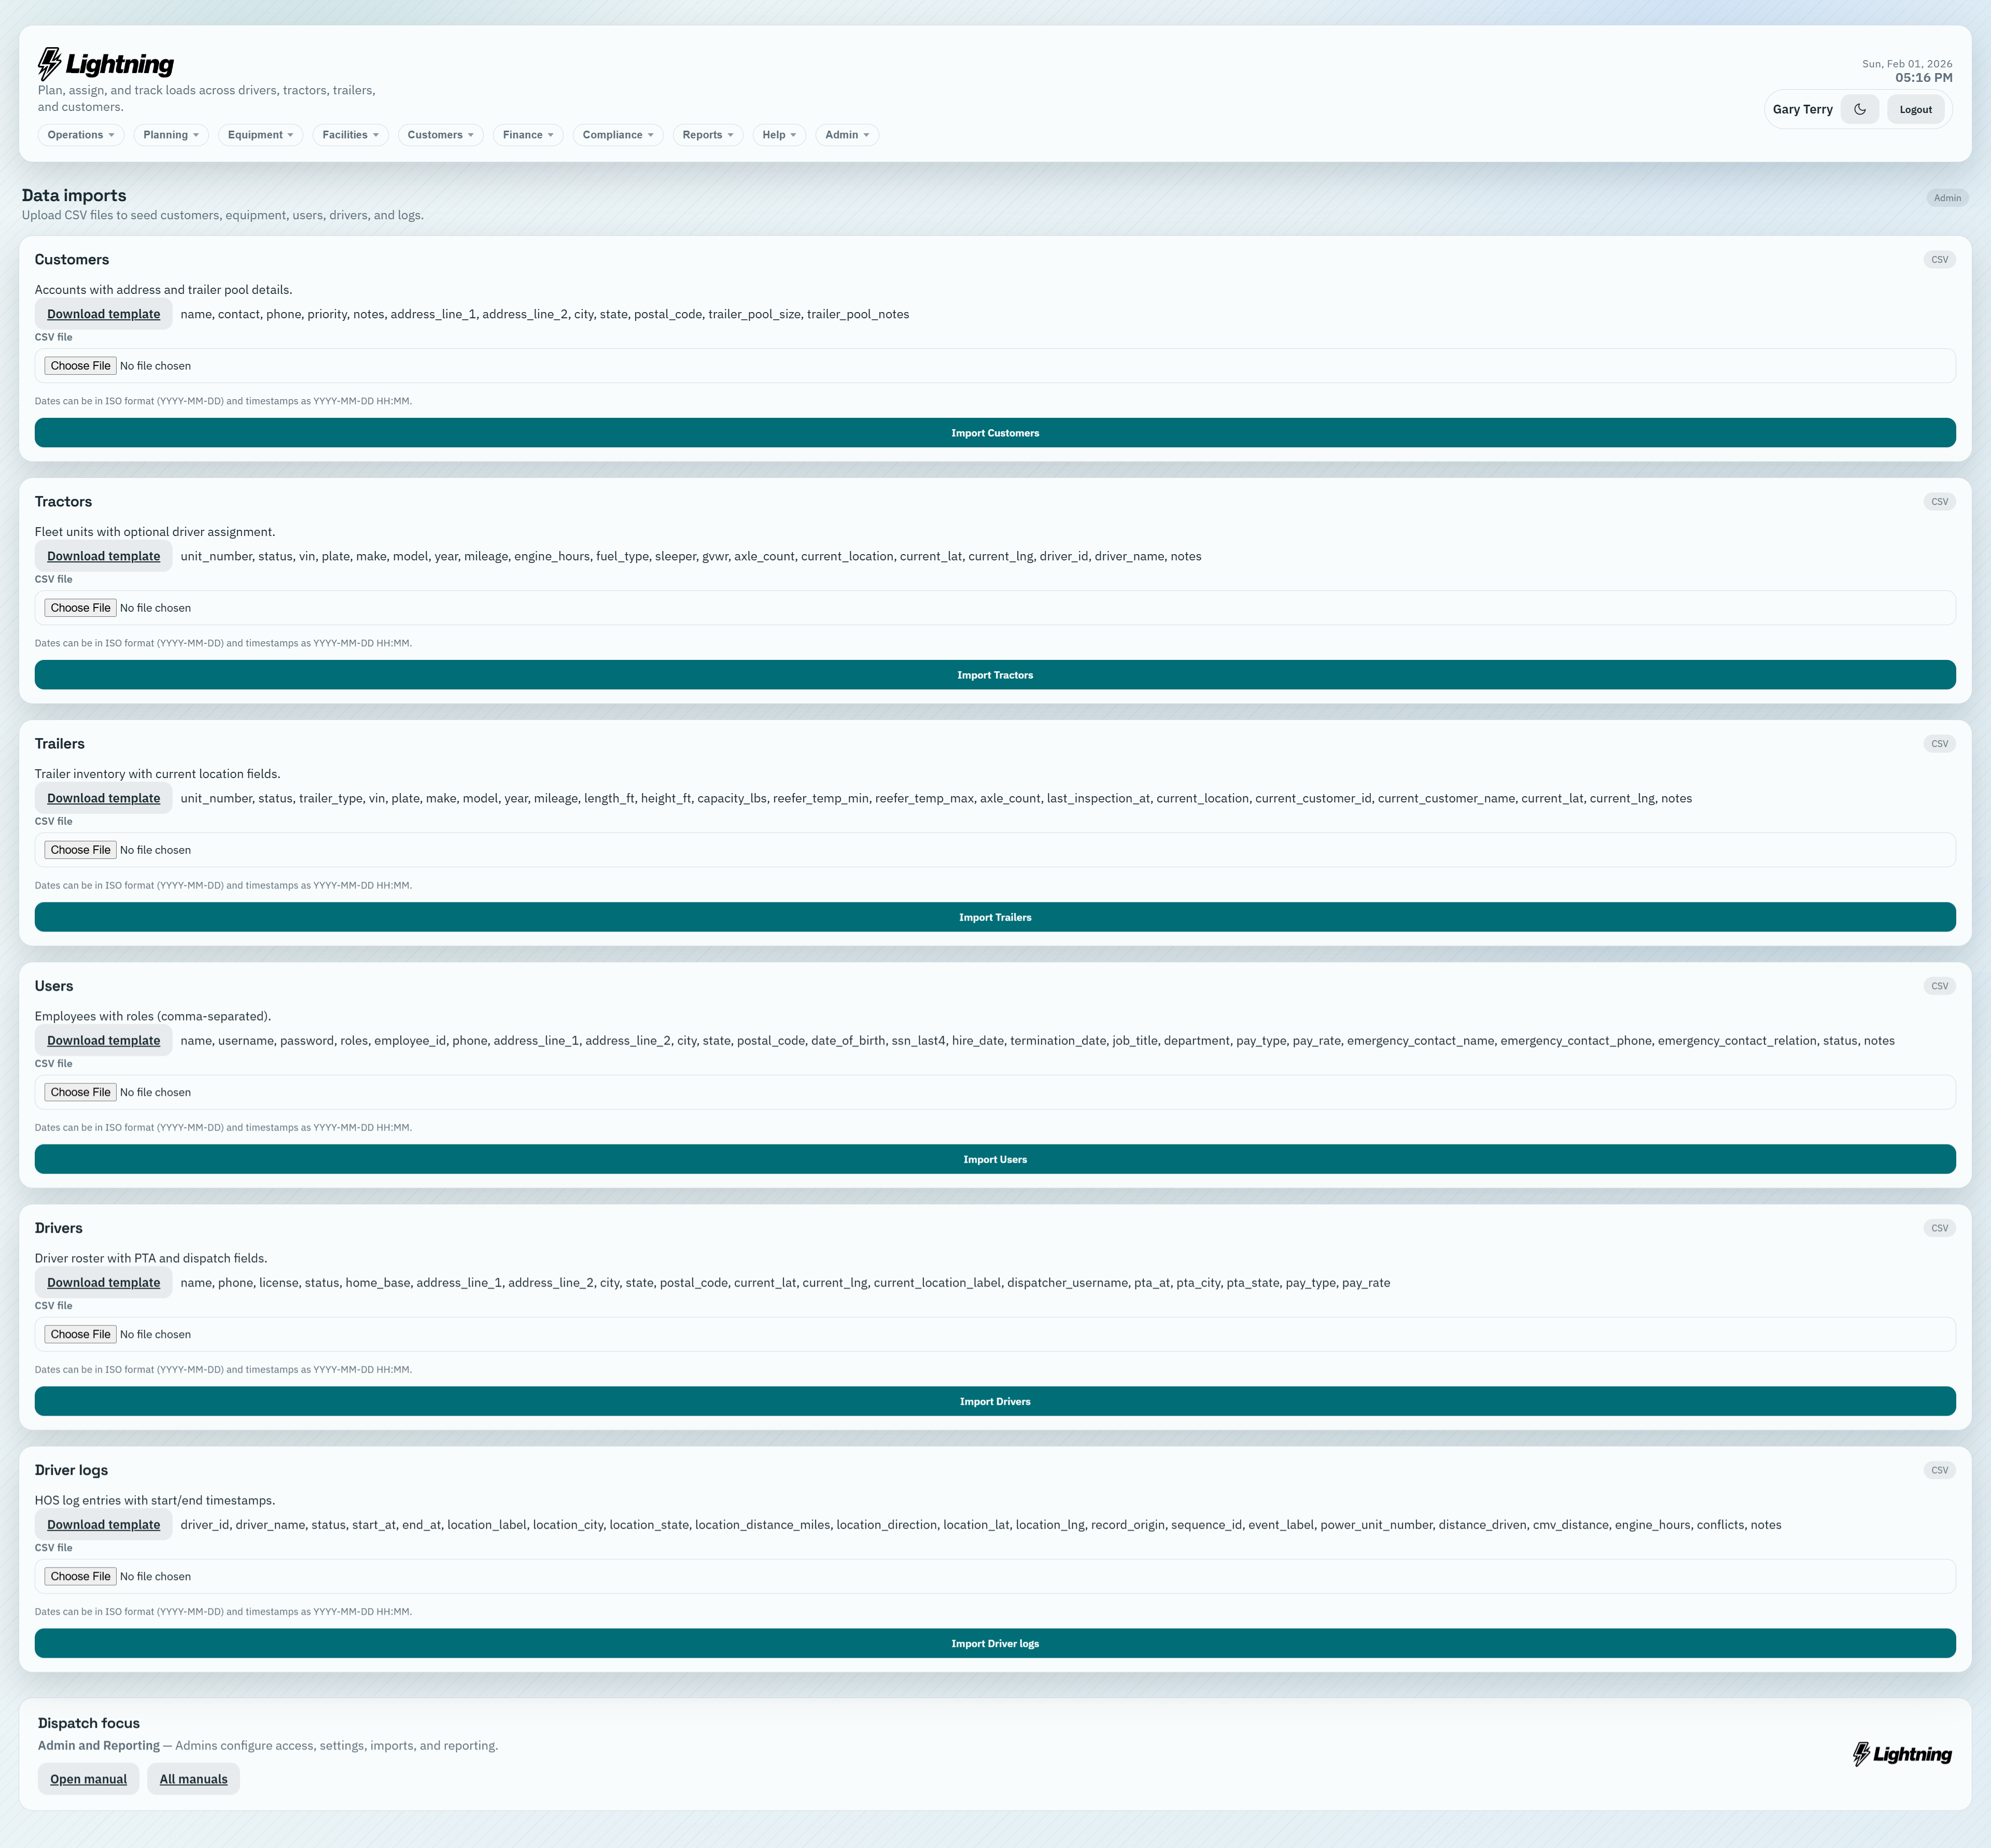
Task: Click the CSV badge on the Customers card
Action: click(1939, 259)
